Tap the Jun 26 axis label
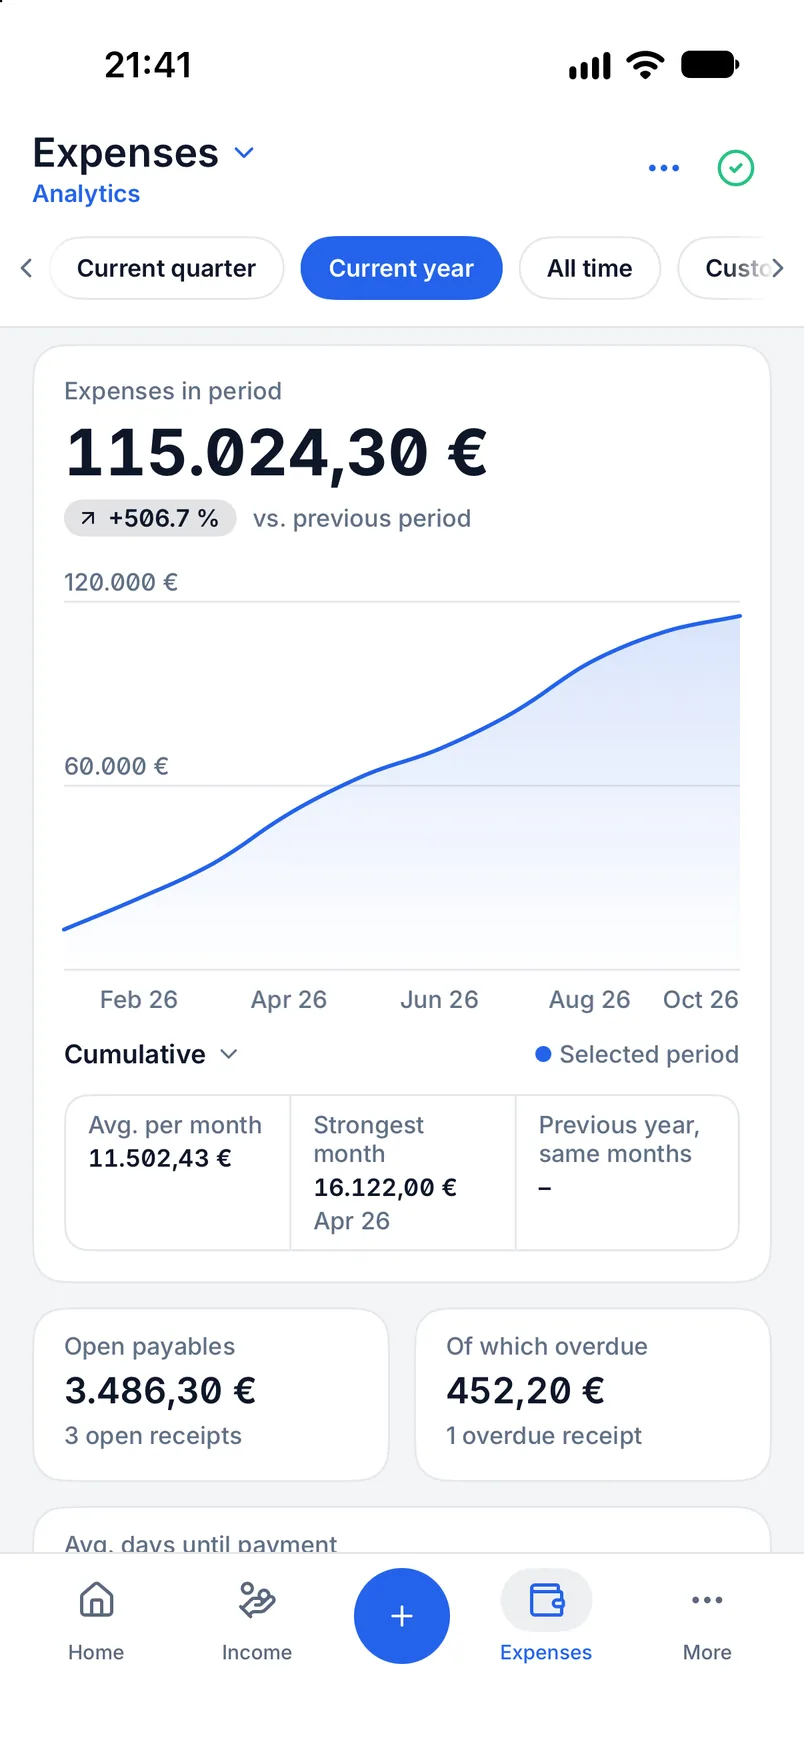This screenshot has height=1748, width=804. [439, 999]
